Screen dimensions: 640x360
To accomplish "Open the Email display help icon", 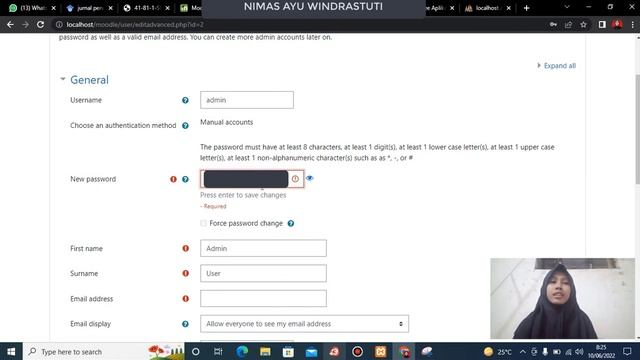I will (x=185, y=324).
